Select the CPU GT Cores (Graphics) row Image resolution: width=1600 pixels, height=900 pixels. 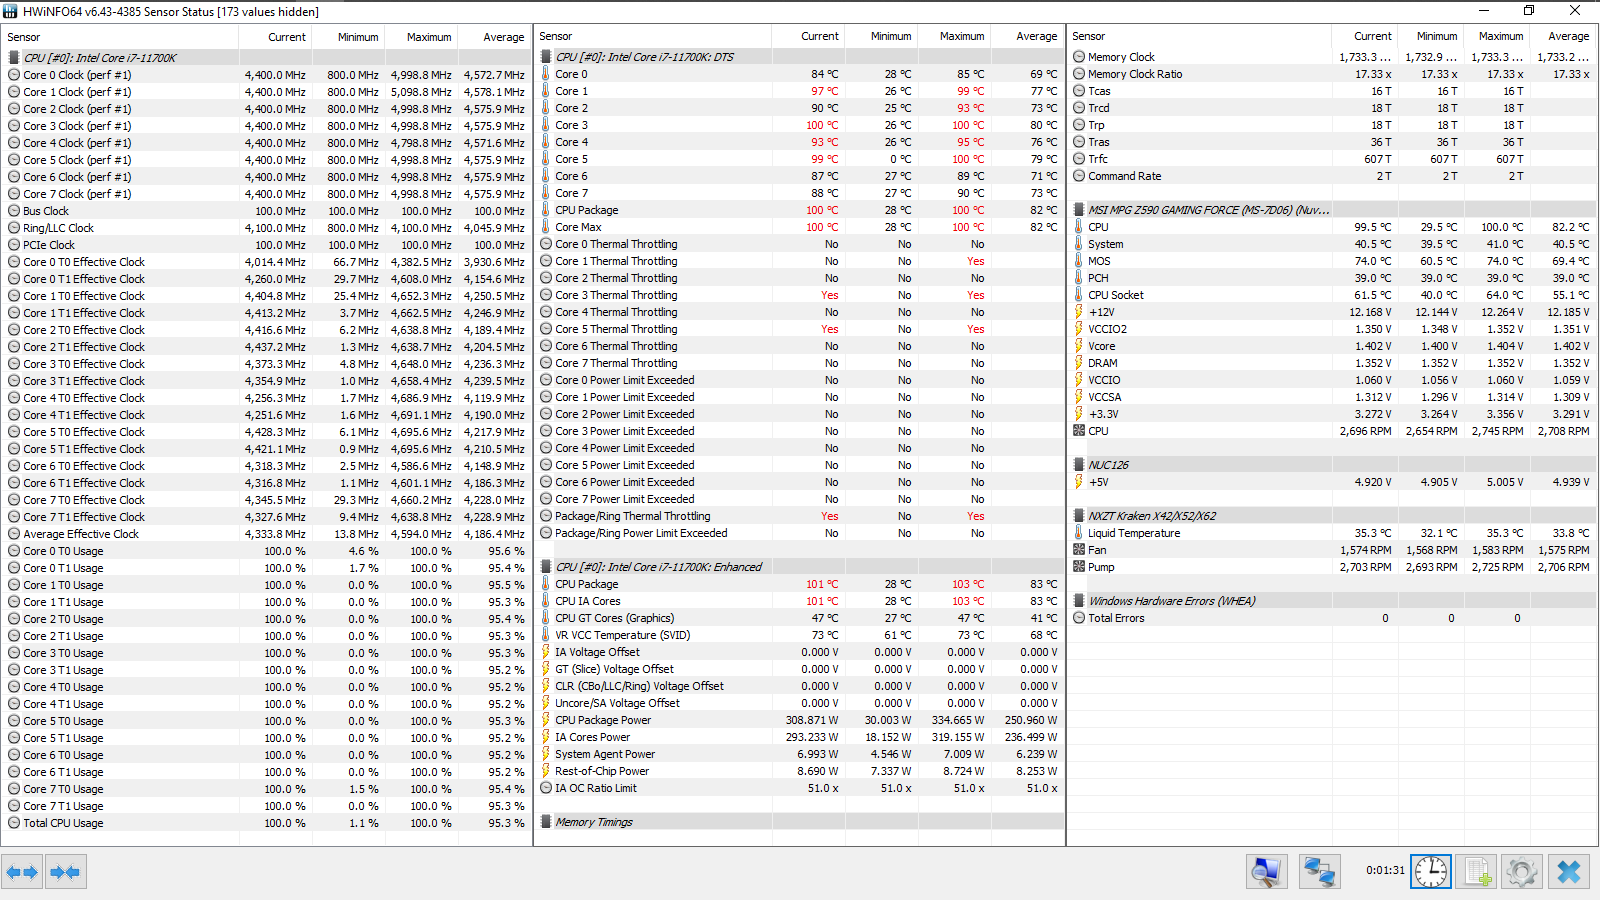point(799,618)
